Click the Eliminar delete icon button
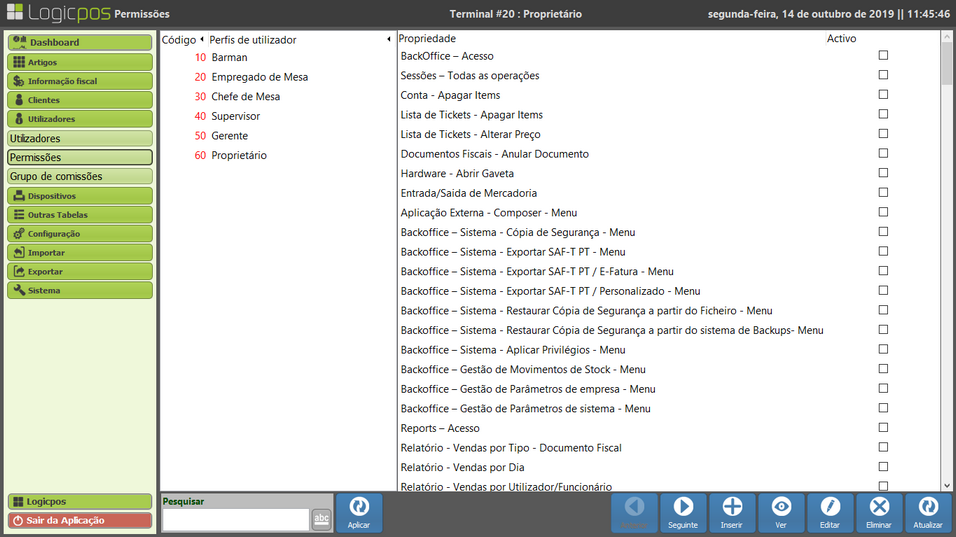Screen dimensions: 956x537 click(x=879, y=512)
